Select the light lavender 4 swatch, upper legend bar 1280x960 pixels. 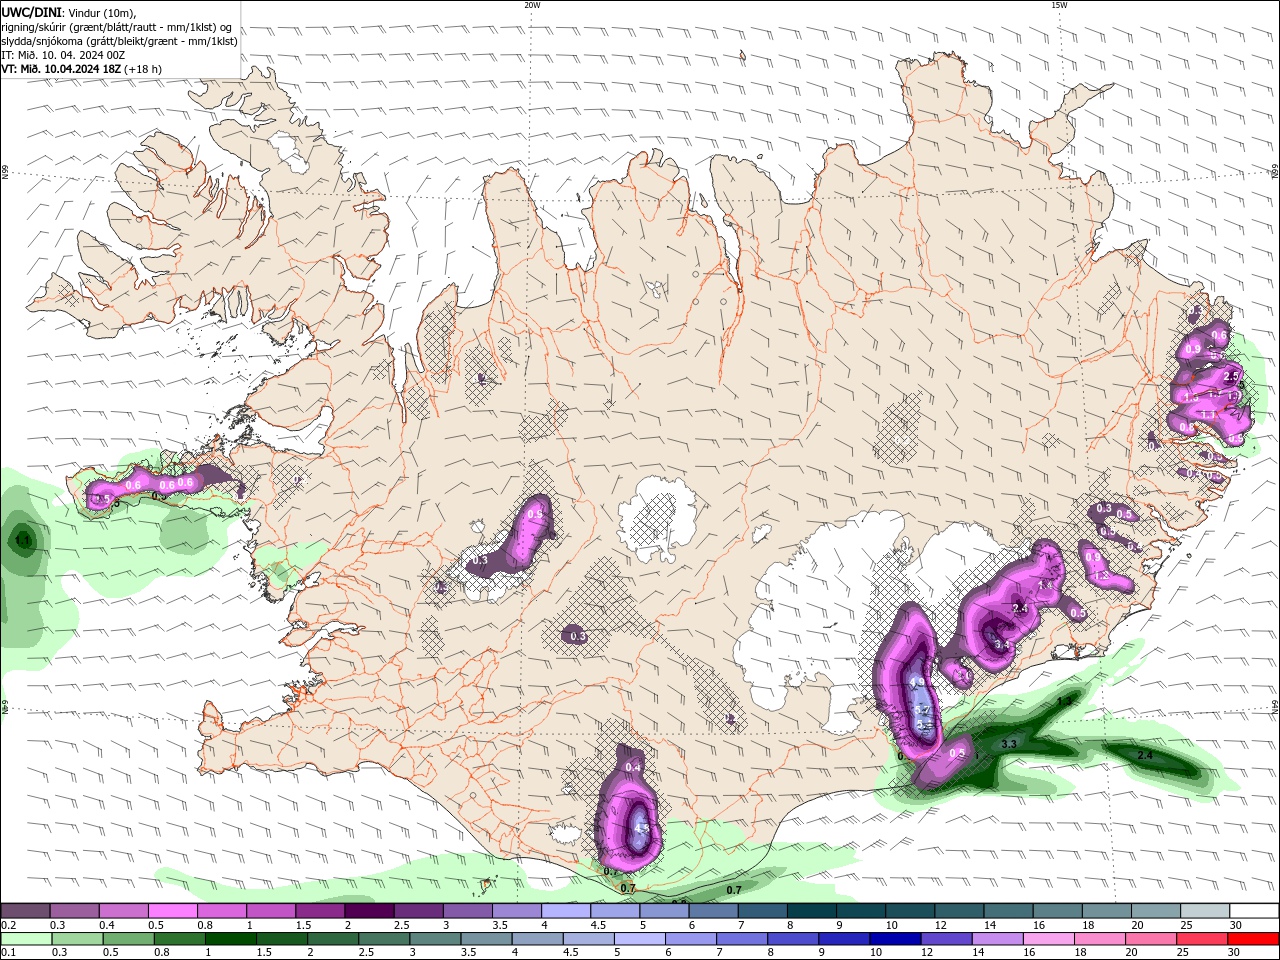click(566, 910)
